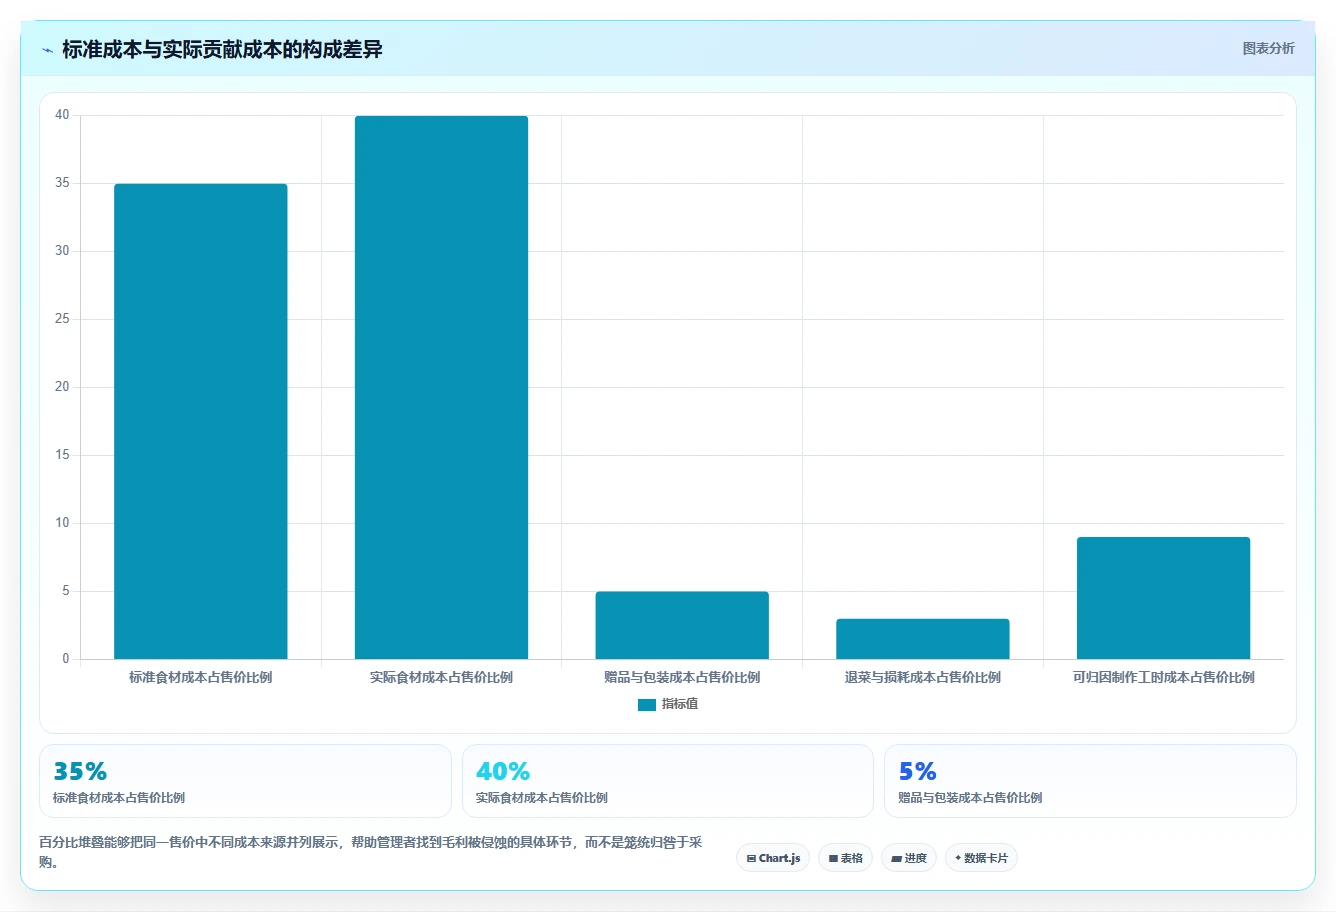Click the y-axis value 40
The image size is (1336, 912).
62,115
